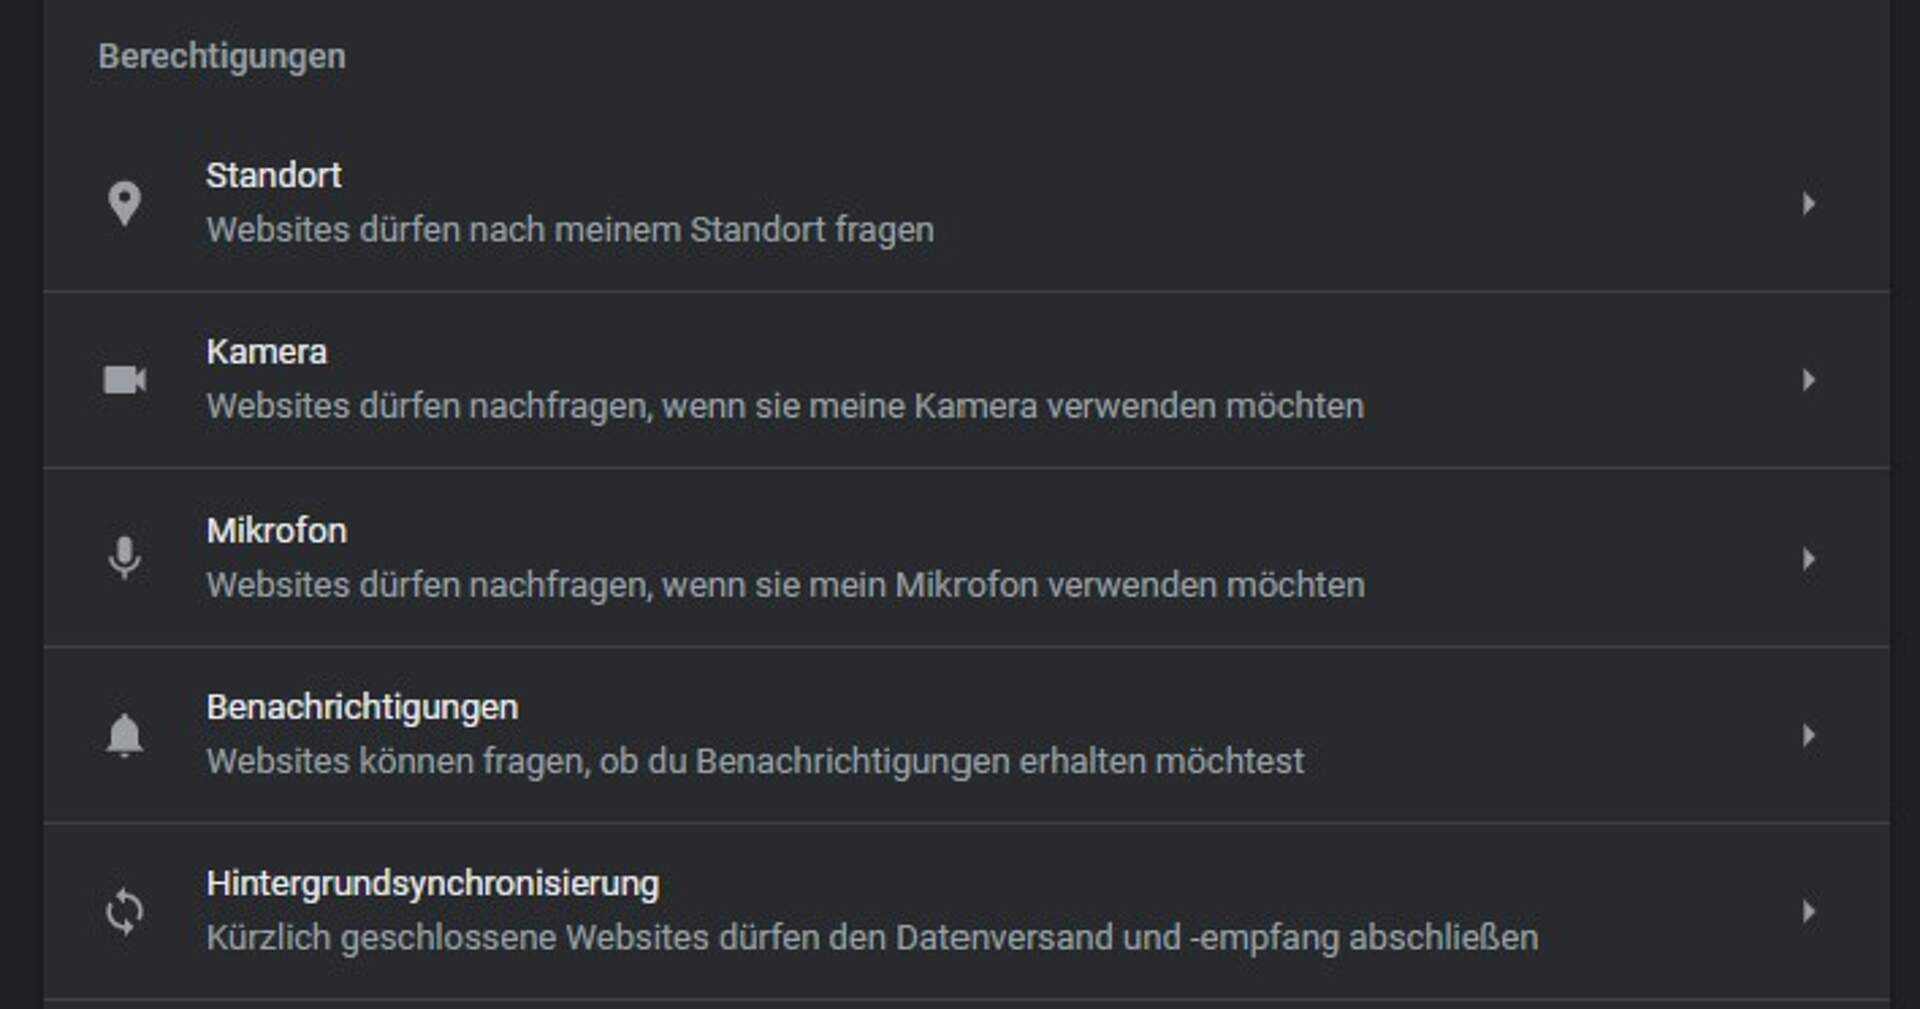The width and height of the screenshot is (1920, 1009).
Task: Click the Berechtigungen section heading
Action: (222, 57)
